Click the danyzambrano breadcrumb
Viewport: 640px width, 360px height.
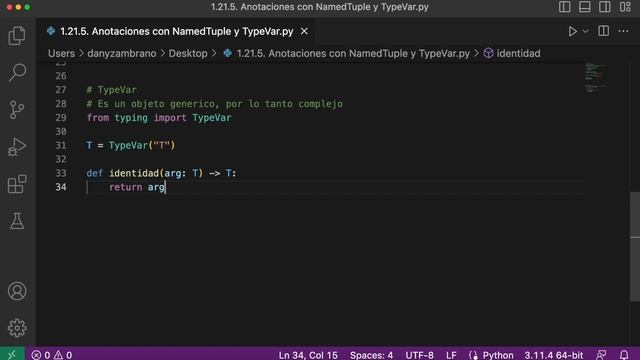[x=122, y=53]
